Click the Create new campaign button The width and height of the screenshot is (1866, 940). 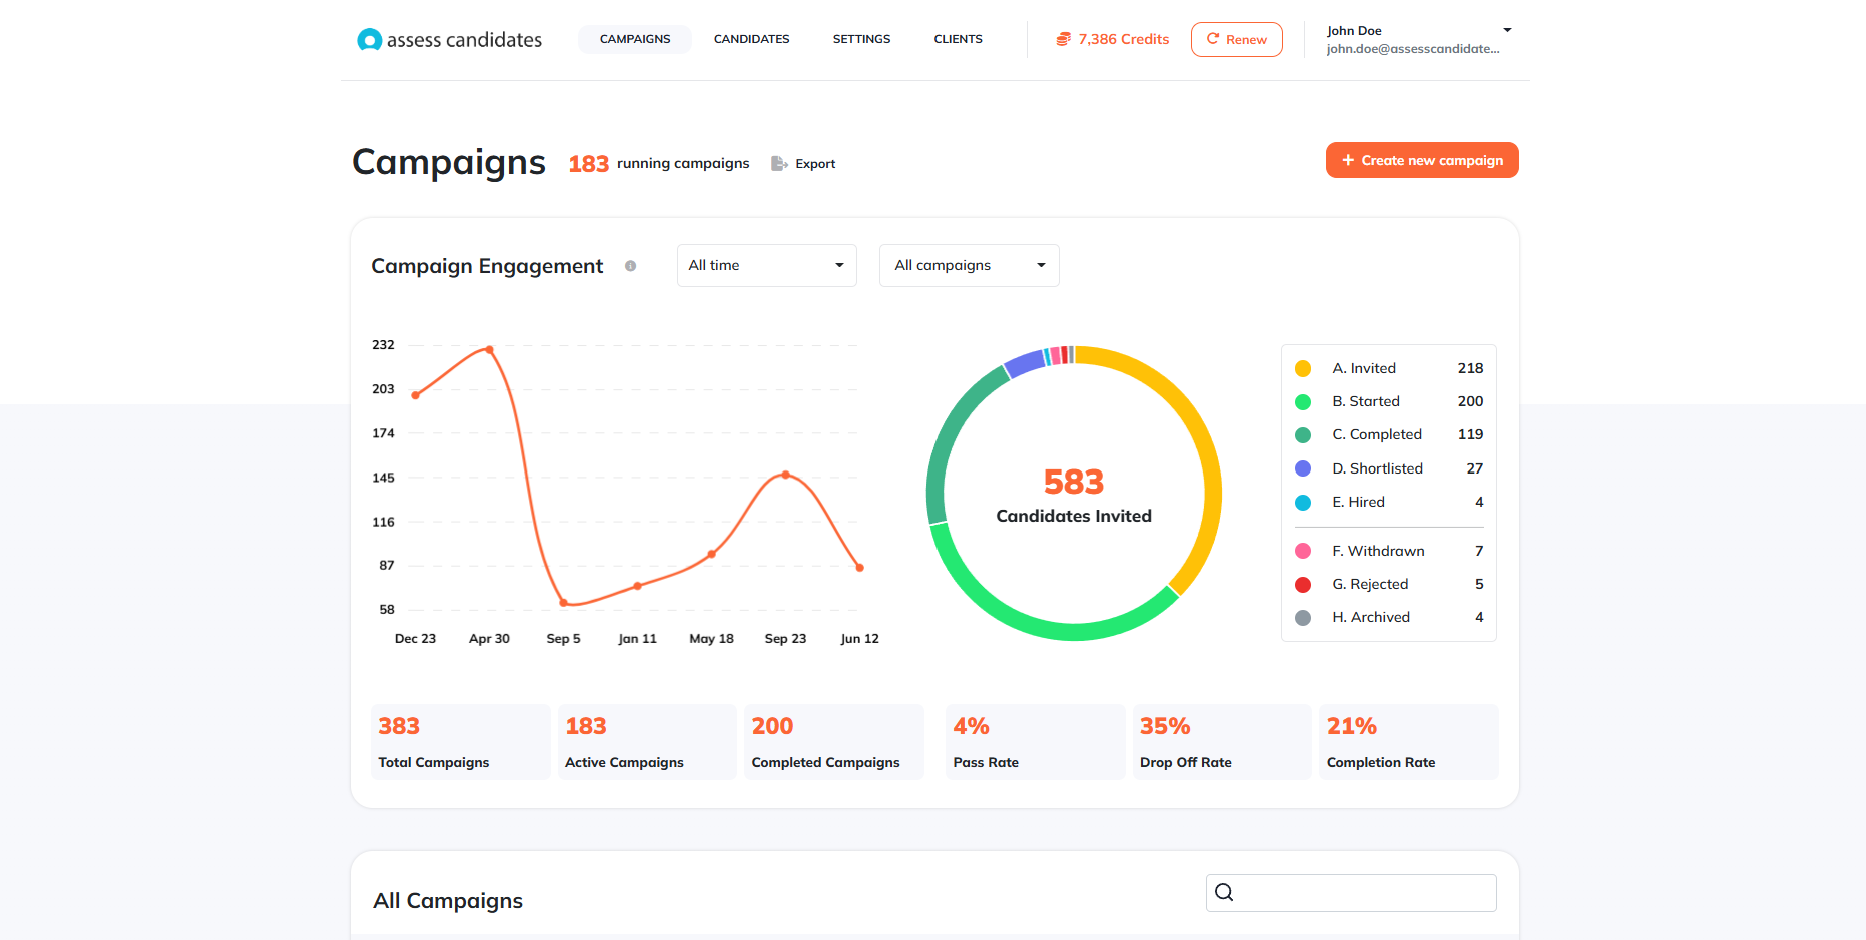pyautogui.click(x=1421, y=160)
